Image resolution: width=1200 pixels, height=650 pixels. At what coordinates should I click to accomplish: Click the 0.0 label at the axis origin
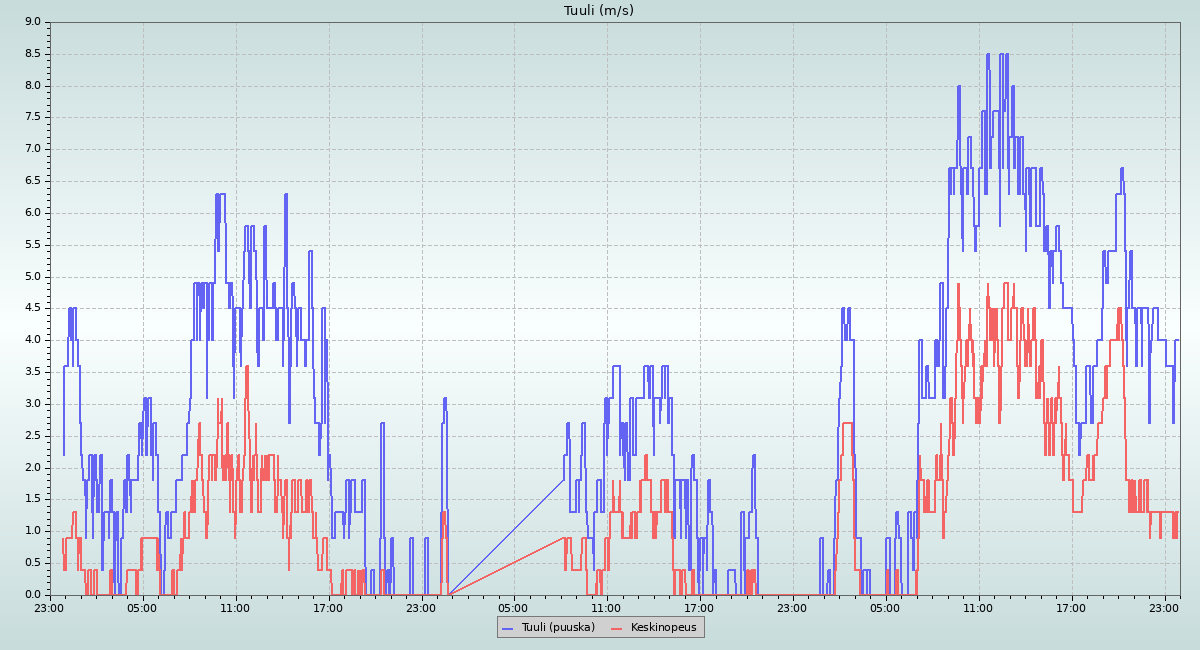[33, 595]
